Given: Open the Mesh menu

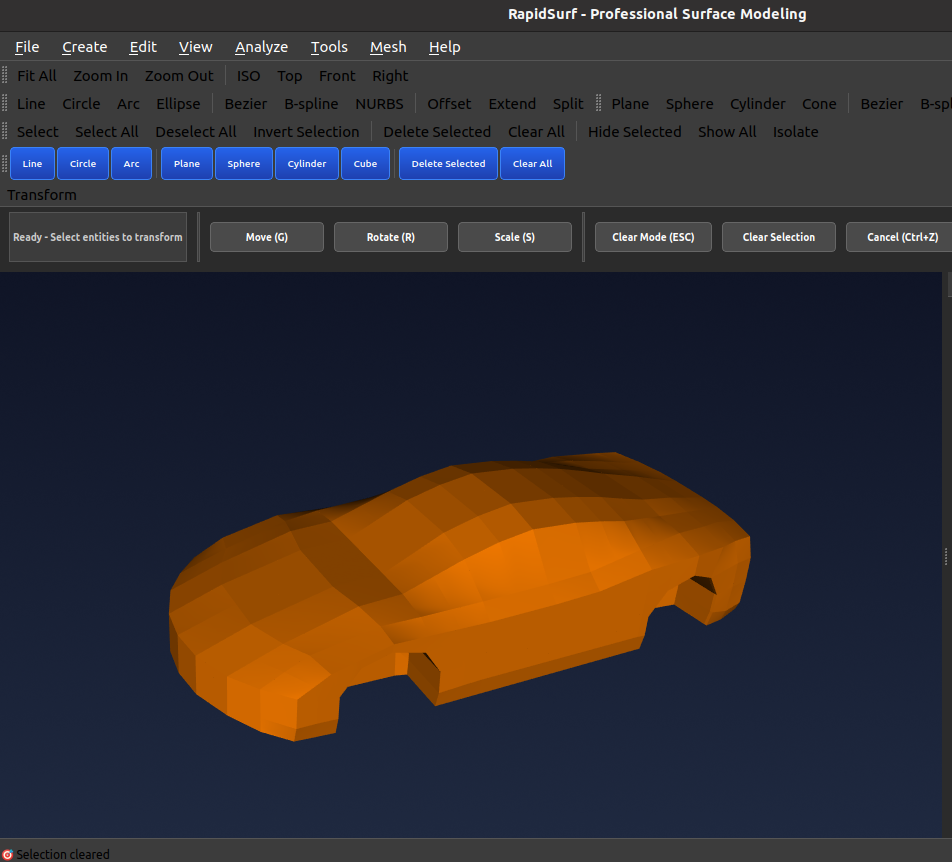Looking at the screenshot, I should (x=387, y=46).
